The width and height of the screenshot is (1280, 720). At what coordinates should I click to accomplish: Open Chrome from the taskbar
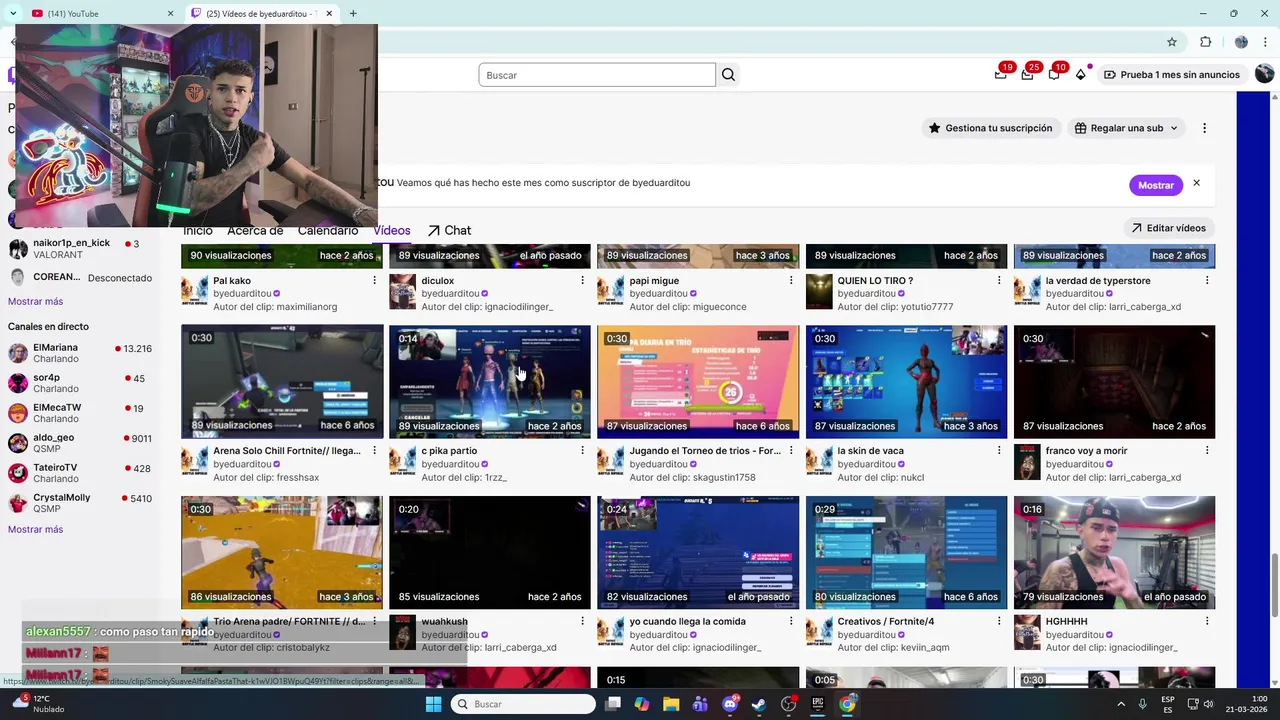click(x=847, y=704)
